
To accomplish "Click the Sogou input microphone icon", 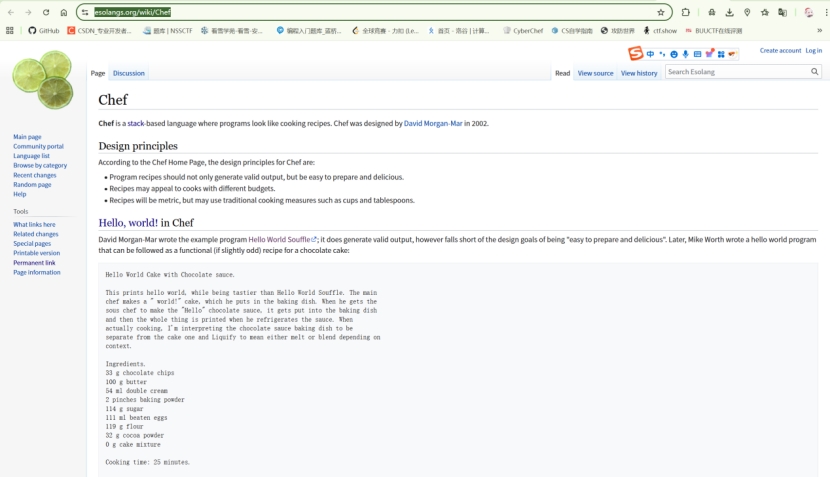I will tap(686, 54).
